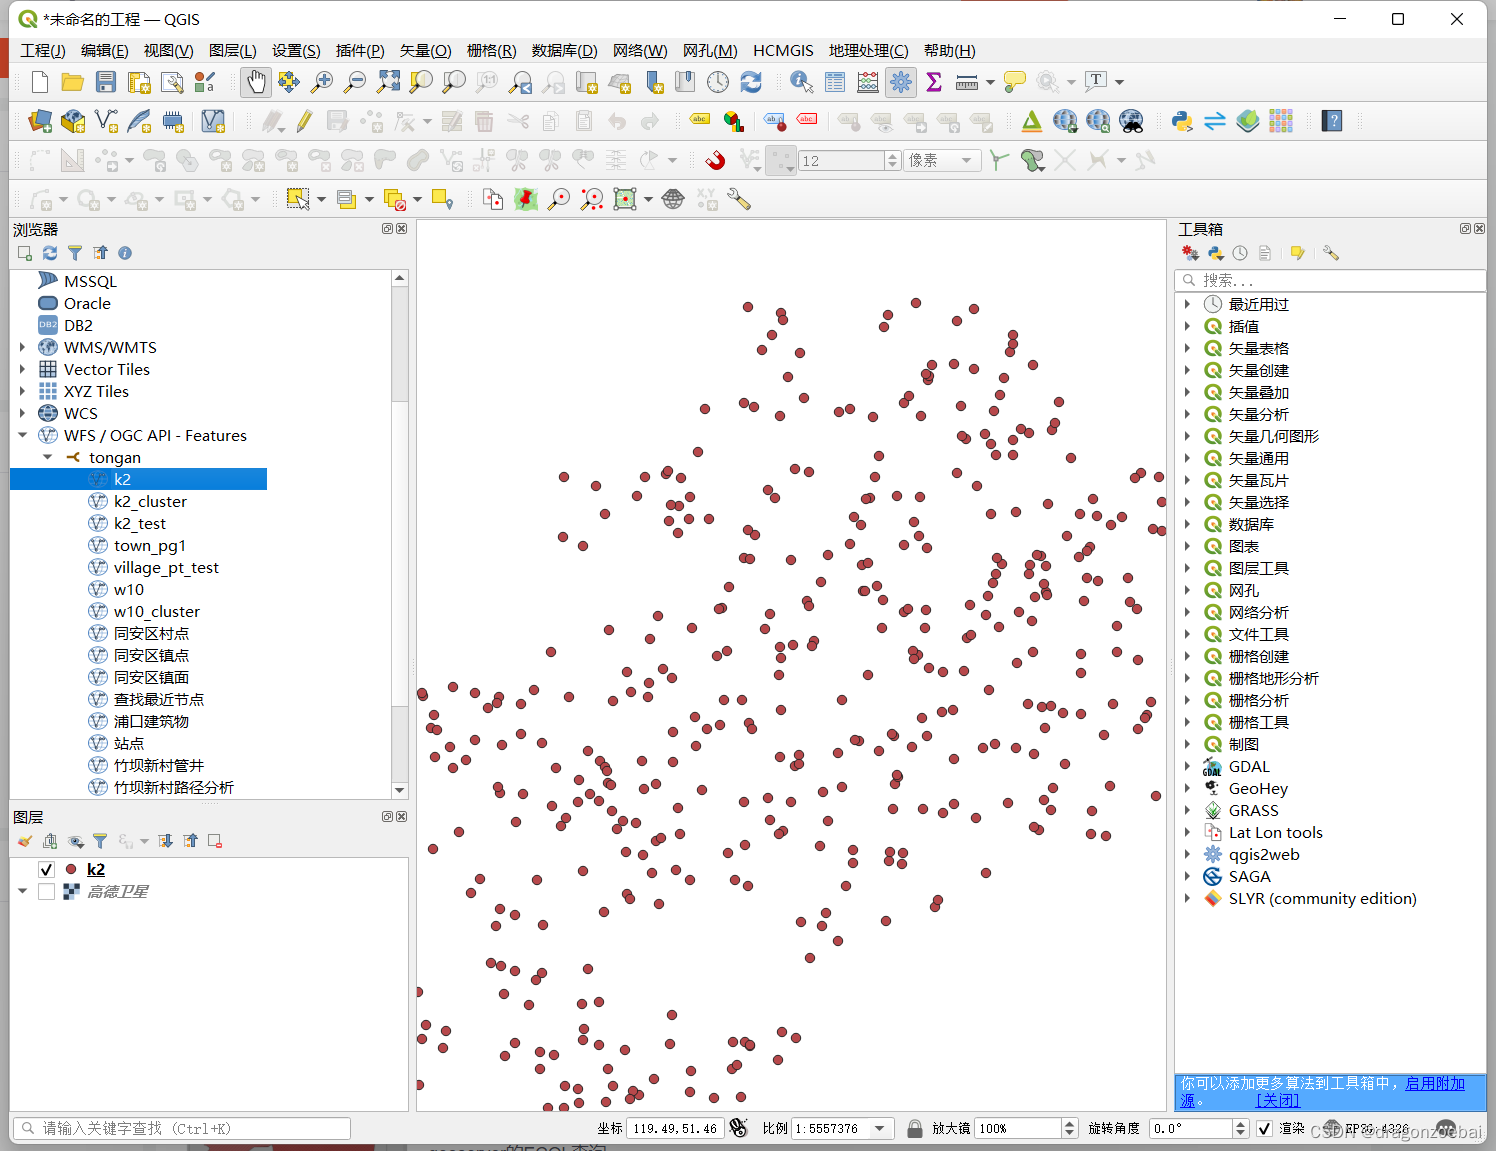Screen dimensions: 1496x1151
Task: Click the Identify Features tool icon
Action: [x=802, y=82]
